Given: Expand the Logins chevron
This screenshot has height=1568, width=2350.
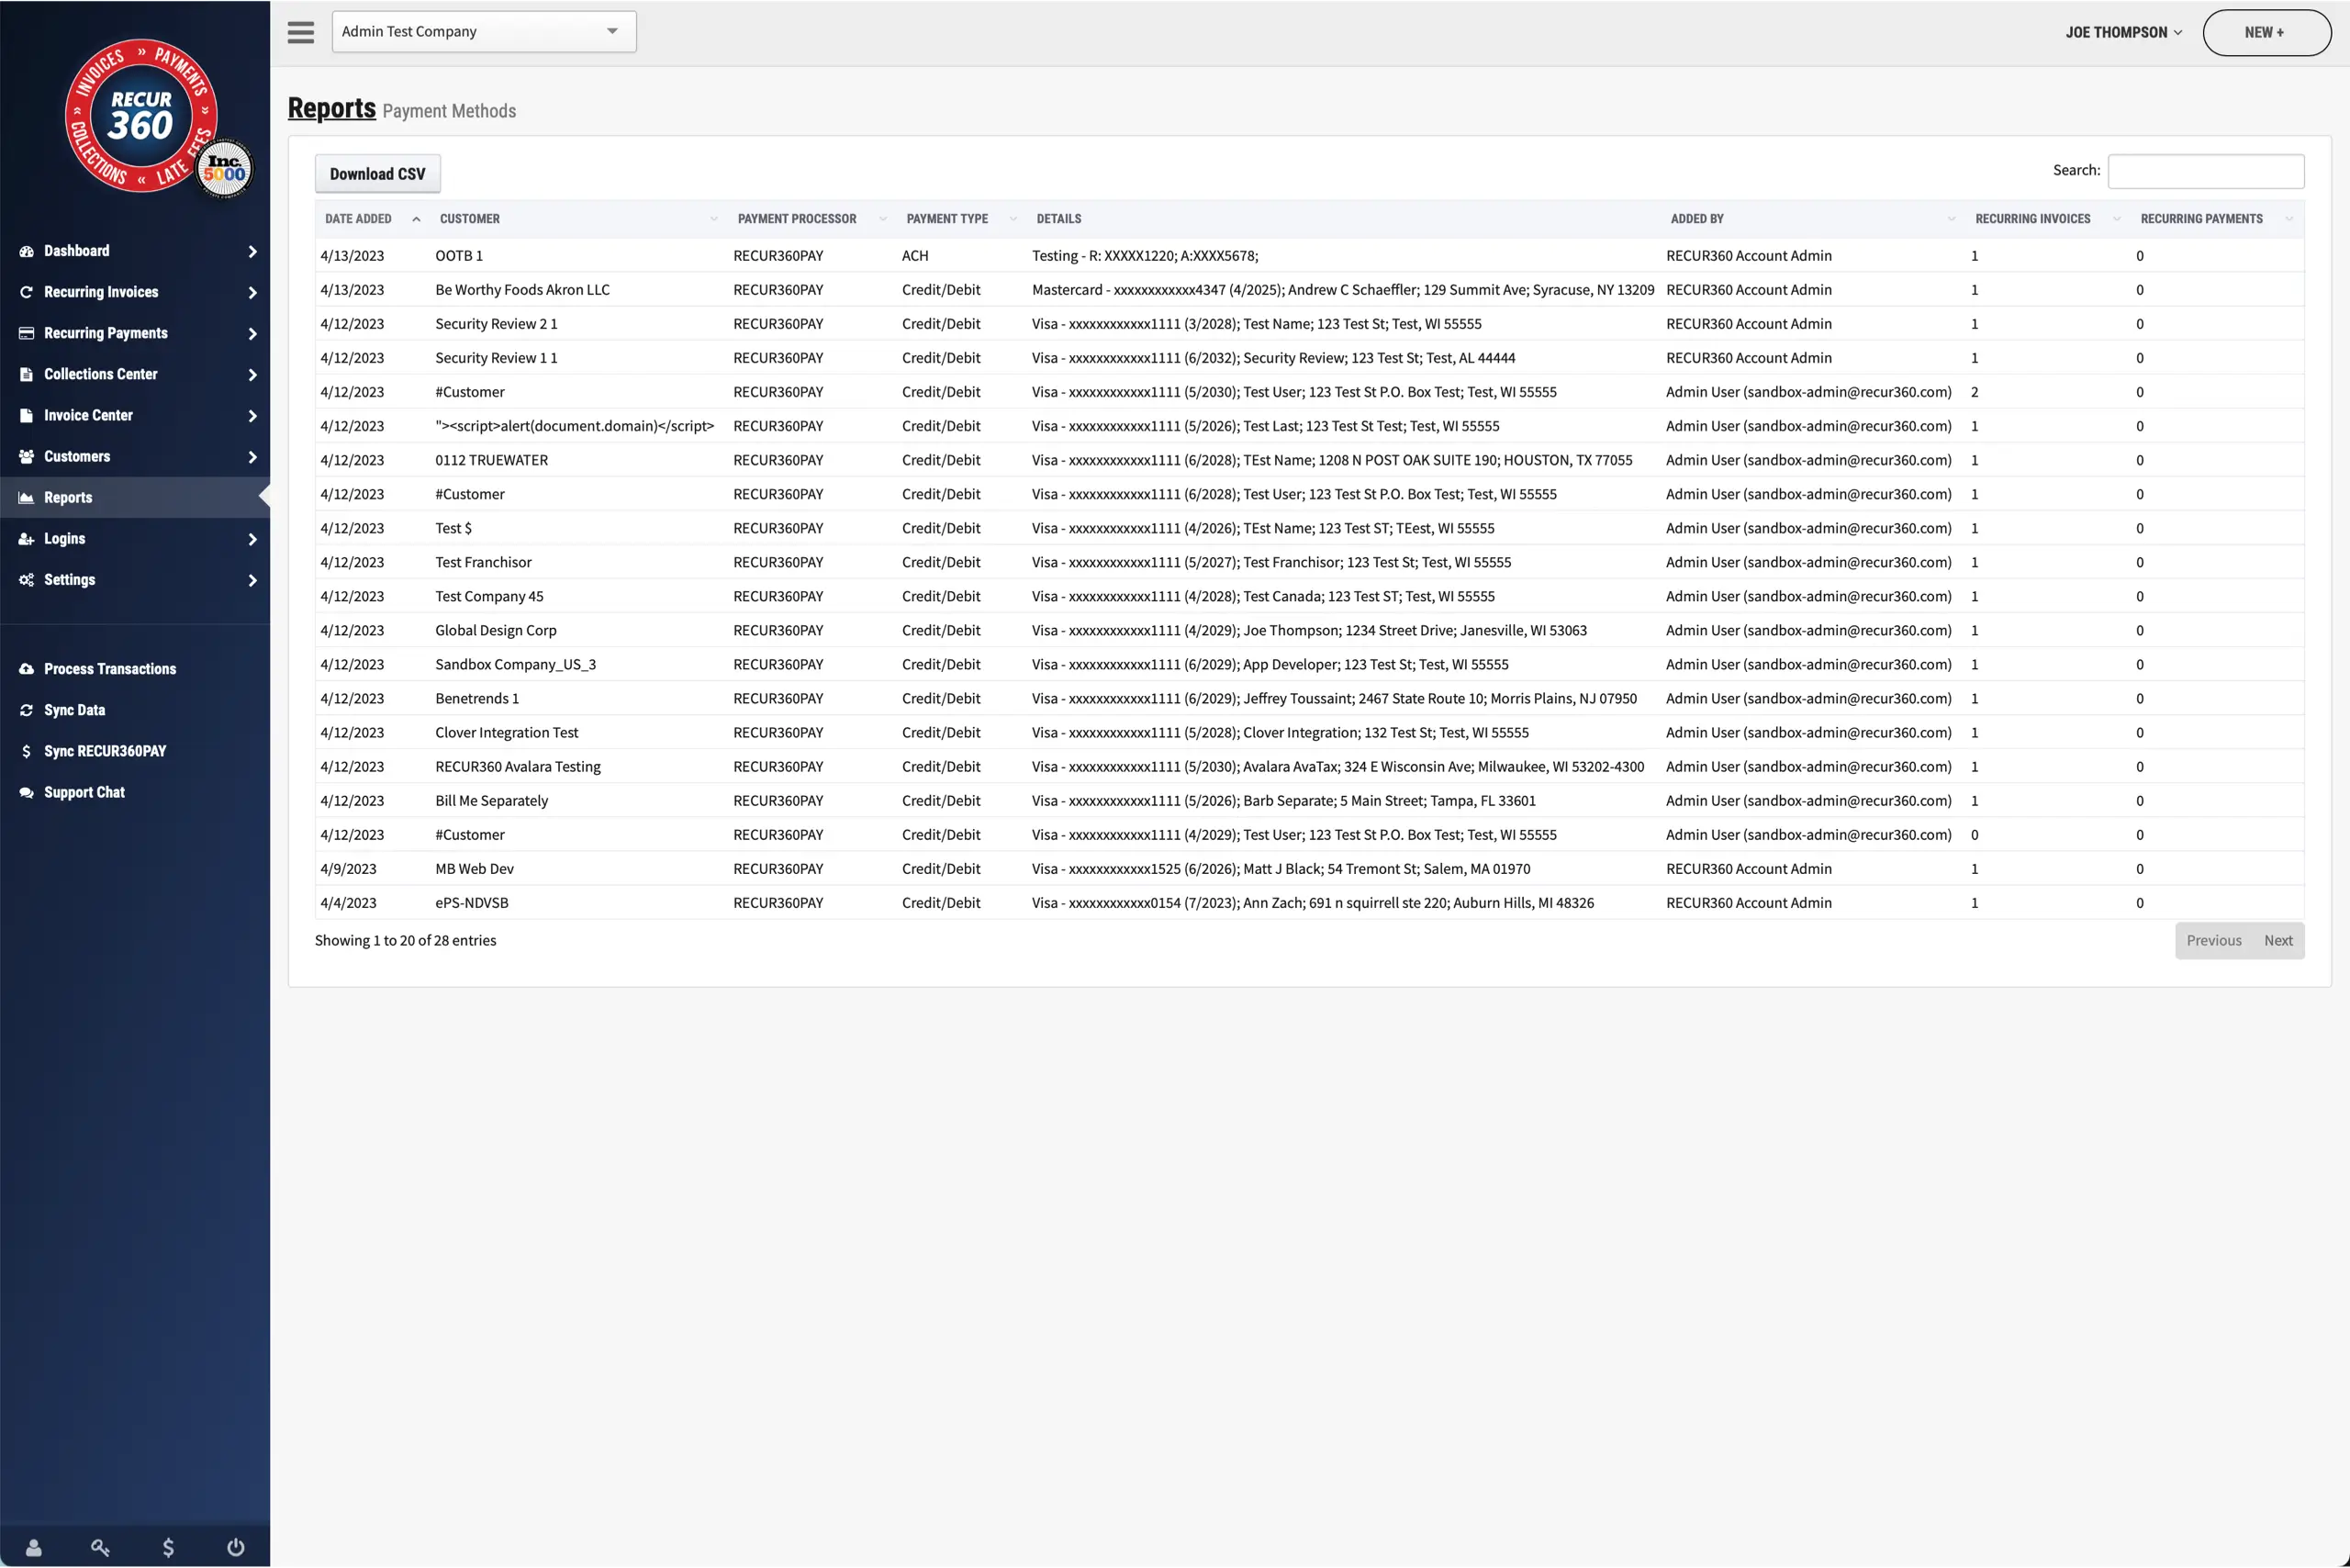Looking at the screenshot, I should click(x=252, y=539).
